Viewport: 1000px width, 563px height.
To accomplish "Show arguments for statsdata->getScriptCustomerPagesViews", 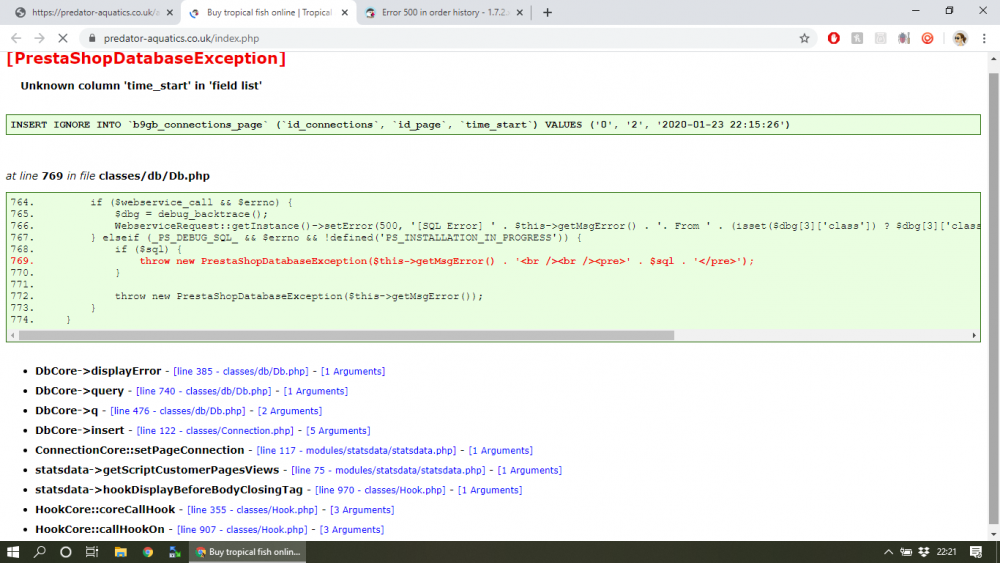I will click(x=529, y=470).
